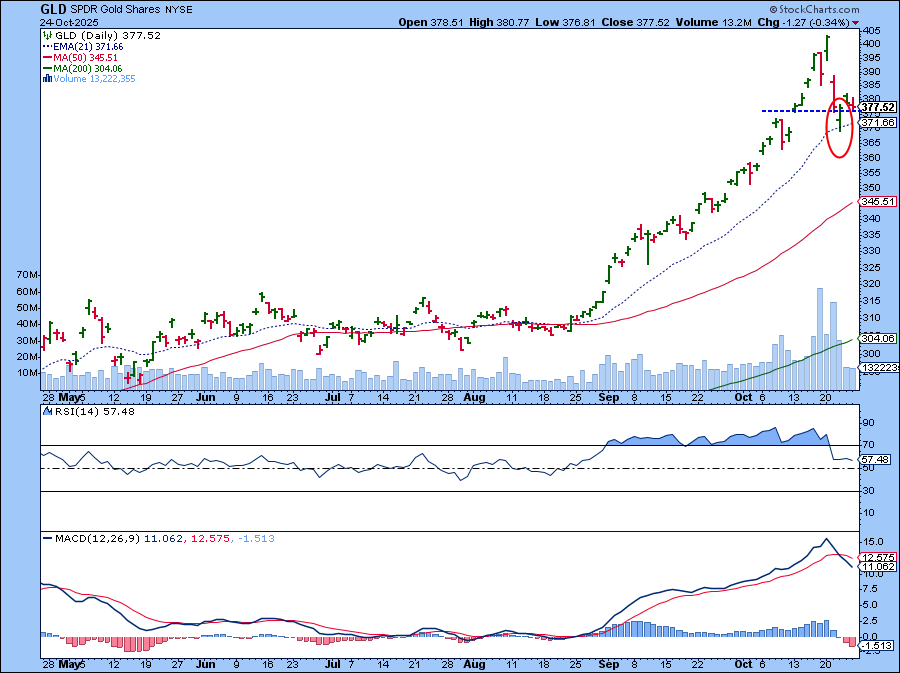Click the dotted line sample before EMA(21)
900x673 pixels.
click(48, 46)
